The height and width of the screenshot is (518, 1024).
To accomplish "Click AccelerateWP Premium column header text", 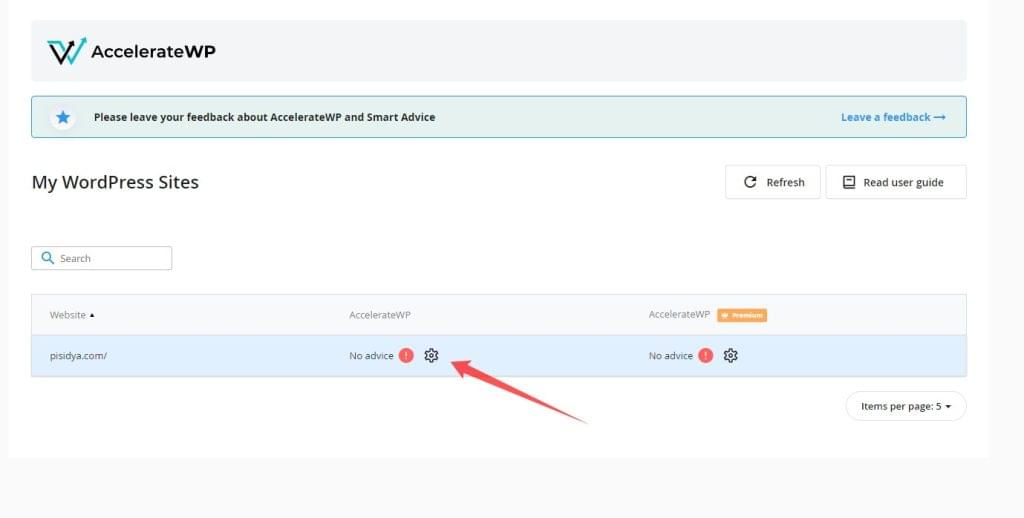I will [679, 314].
